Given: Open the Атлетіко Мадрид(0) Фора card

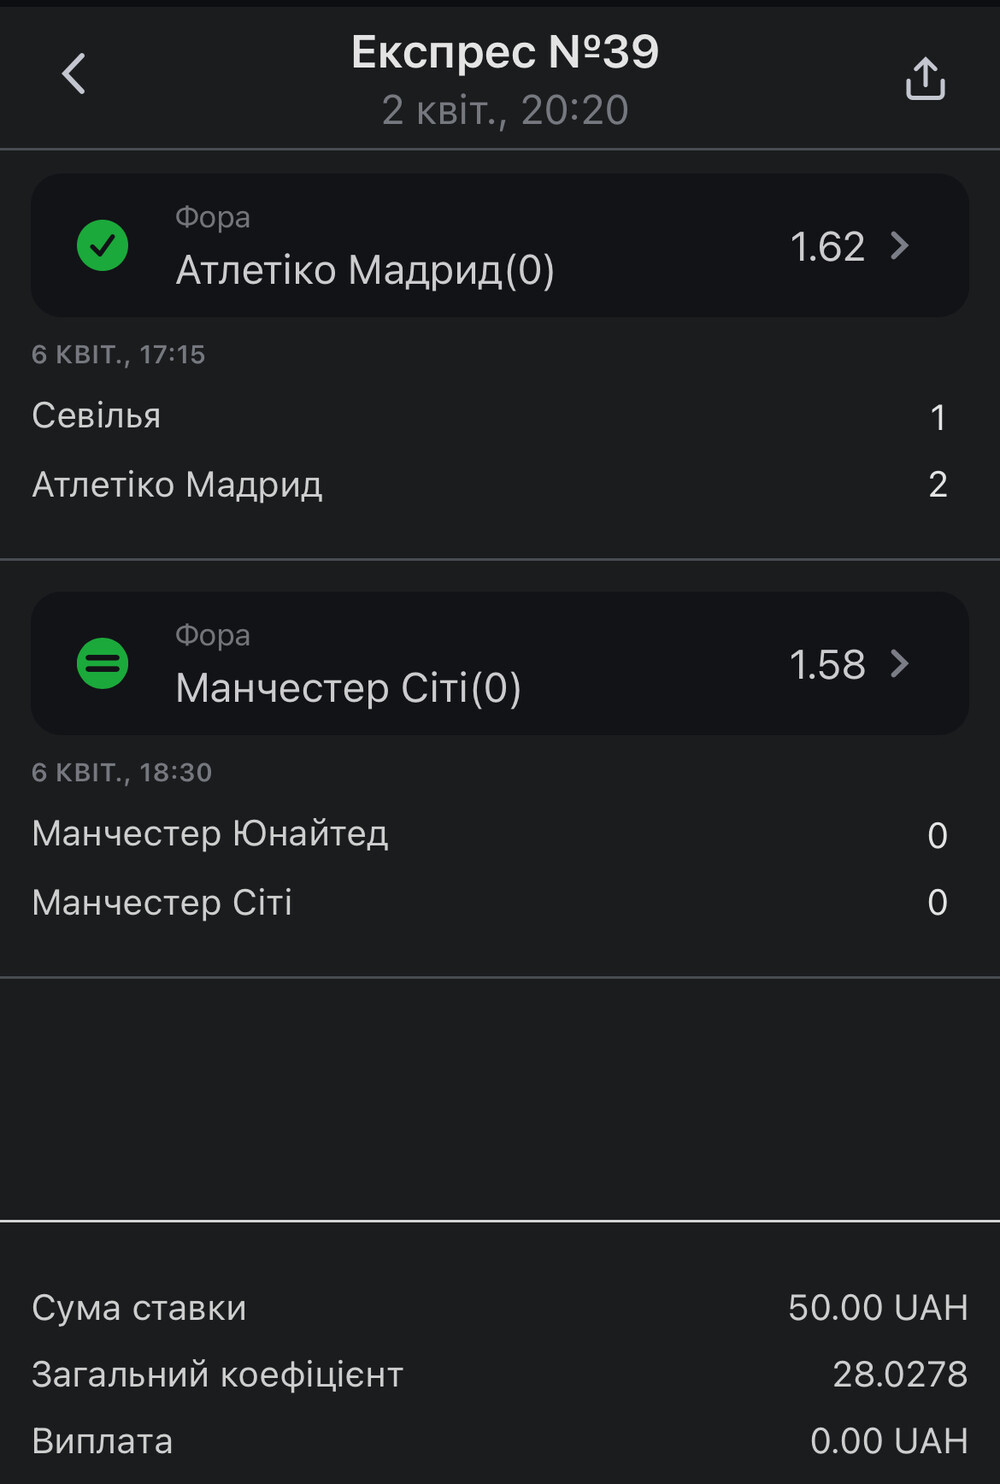Looking at the screenshot, I should pos(500,245).
